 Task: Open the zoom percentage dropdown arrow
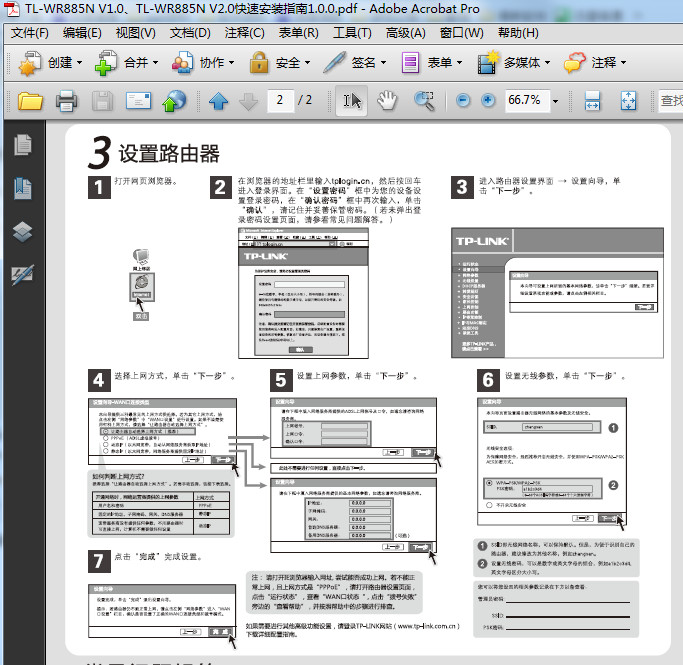[x=555, y=101]
